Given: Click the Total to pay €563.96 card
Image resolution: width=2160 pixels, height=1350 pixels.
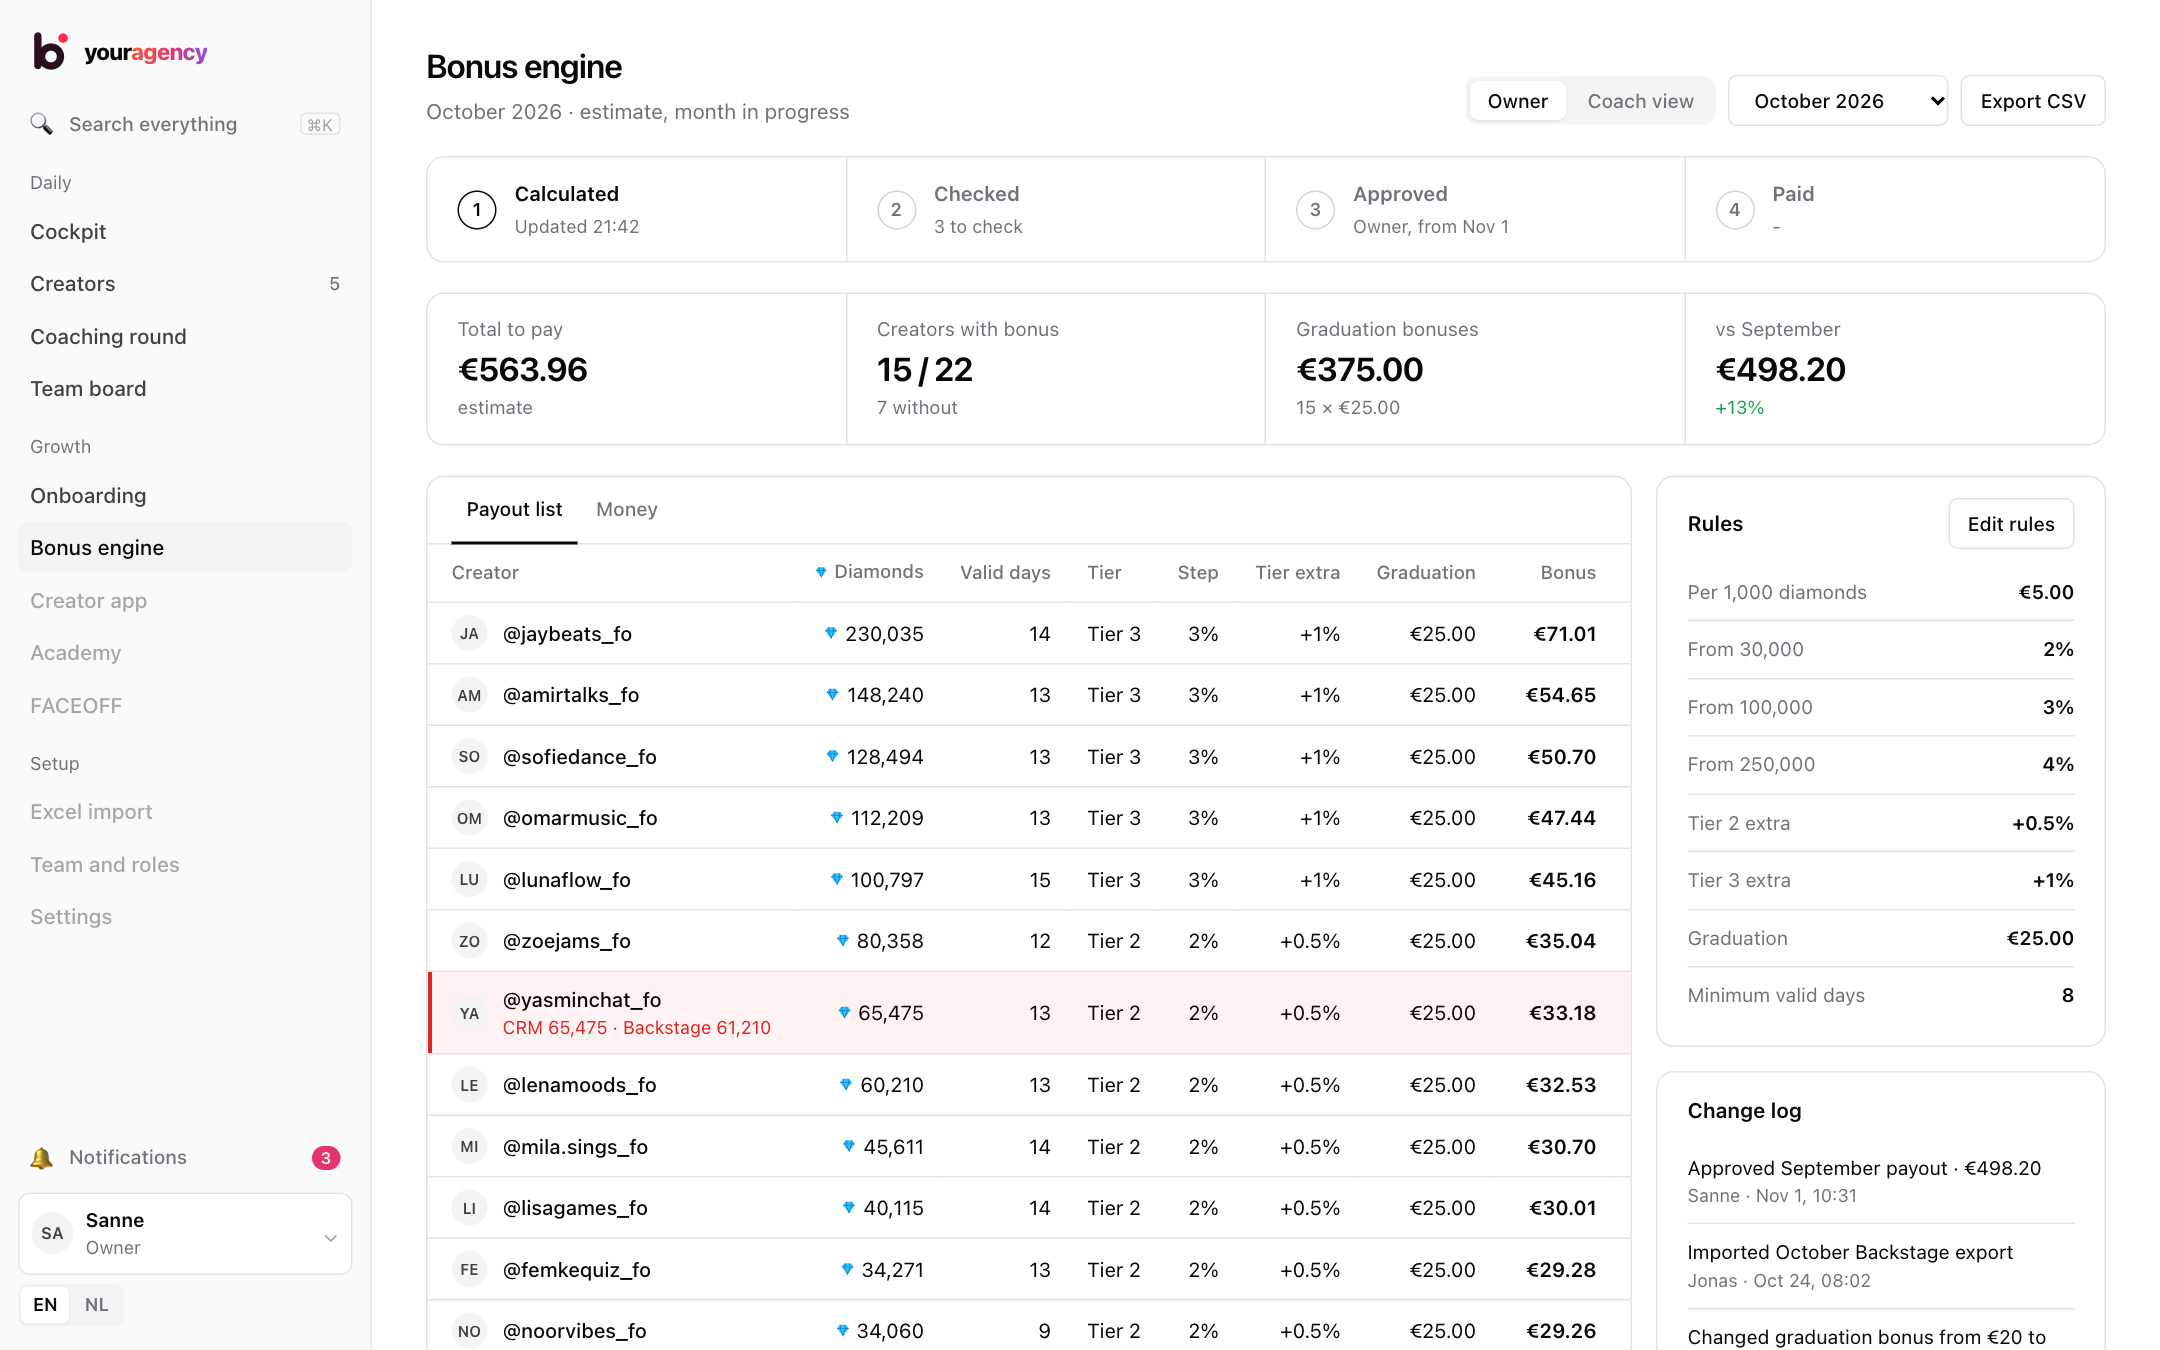Looking at the screenshot, I should (637, 369).
